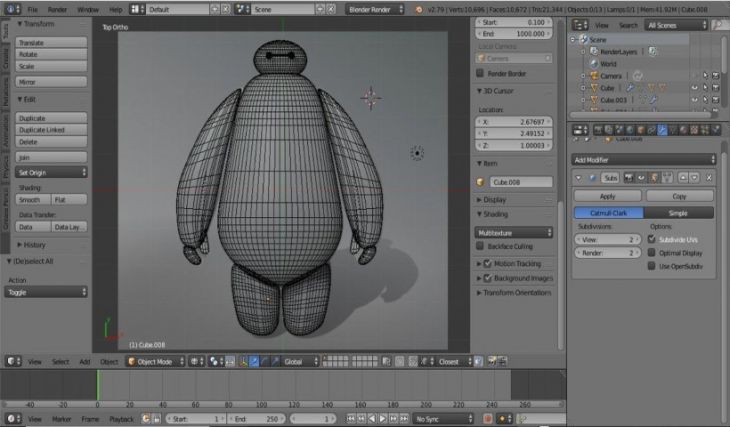The width and height of the screenshot is (730, 427).
Task: Expand the Display panel
Action: tap(491, 199)
